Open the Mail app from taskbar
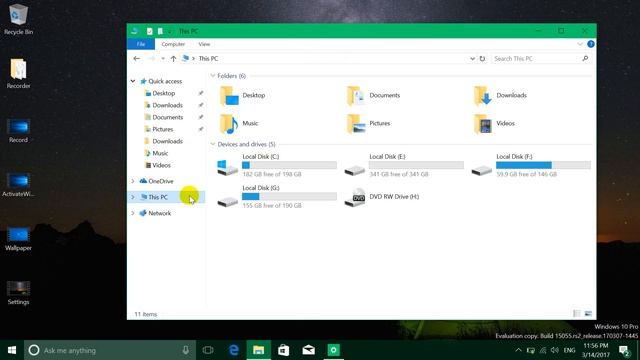The width and height of the screenshot is (640, 360). tap(309, 350)
